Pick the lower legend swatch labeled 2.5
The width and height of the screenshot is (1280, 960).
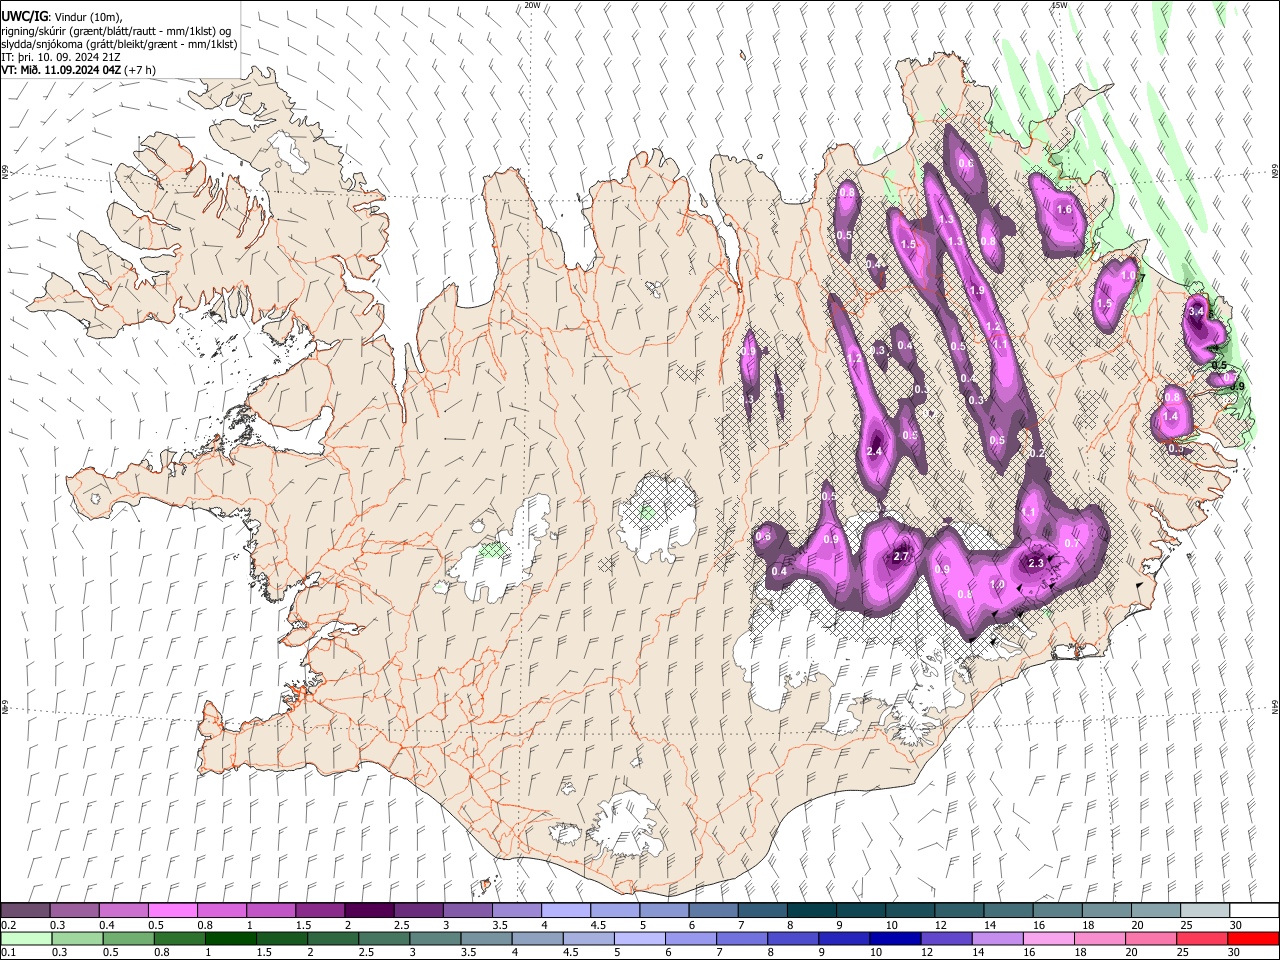coord(384,939)
